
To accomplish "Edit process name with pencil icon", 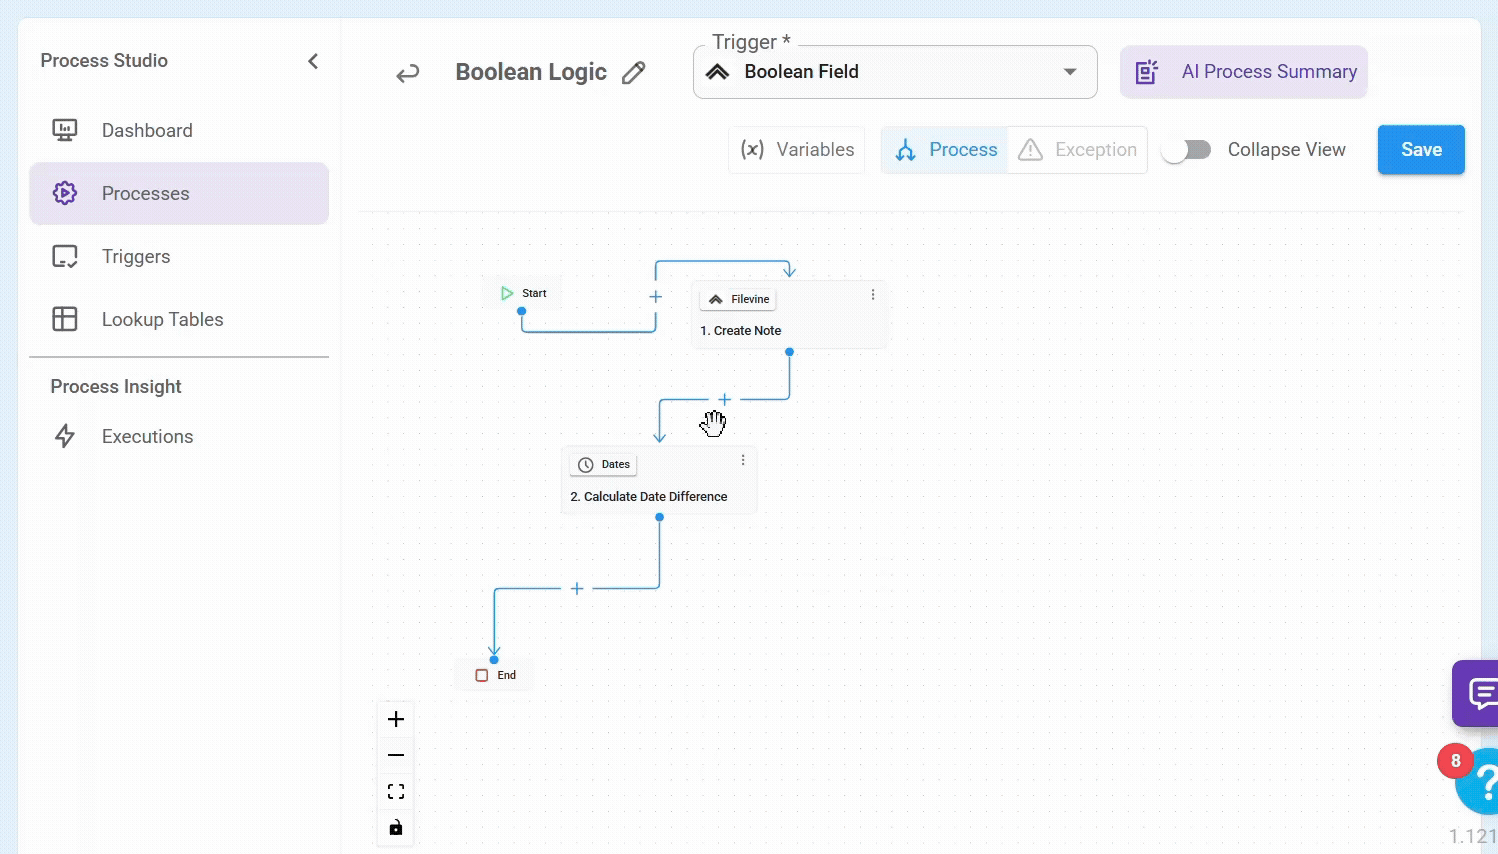I will tap(633, 73).
